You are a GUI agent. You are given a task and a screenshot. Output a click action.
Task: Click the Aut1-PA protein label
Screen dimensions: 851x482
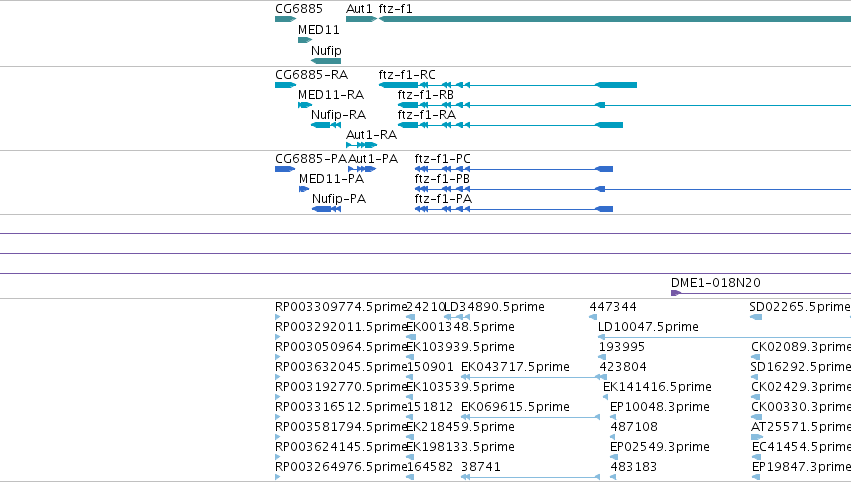point(373,158)
